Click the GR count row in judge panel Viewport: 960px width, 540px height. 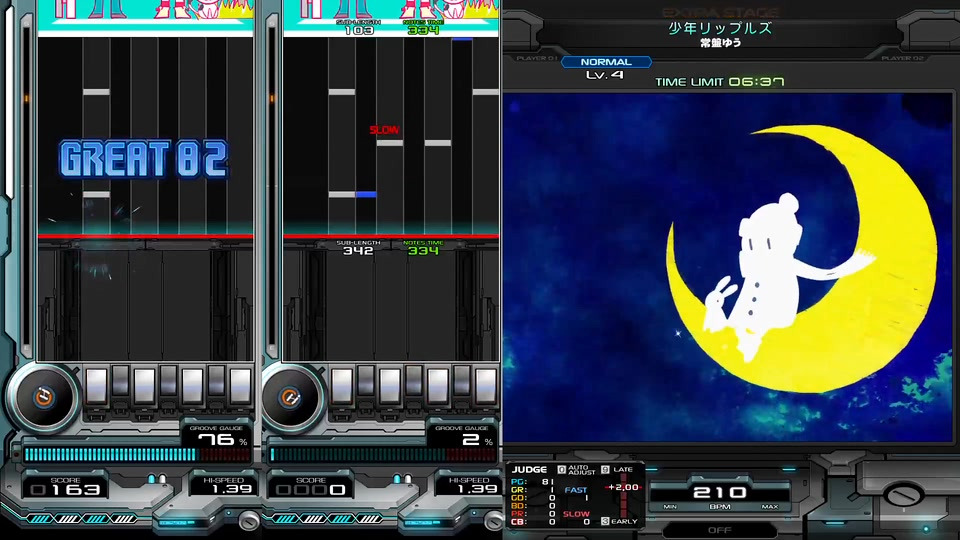(533, 490)
